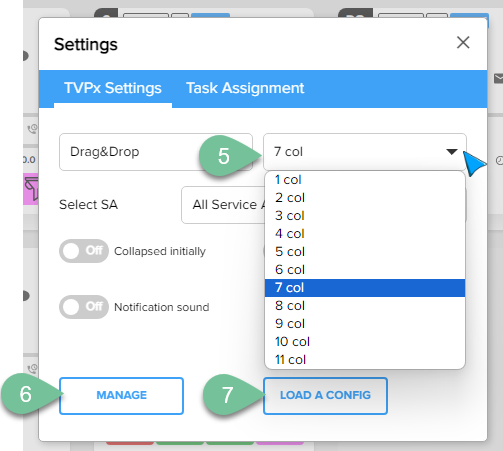Enable the Notification sound switch

tap(84, 307)
